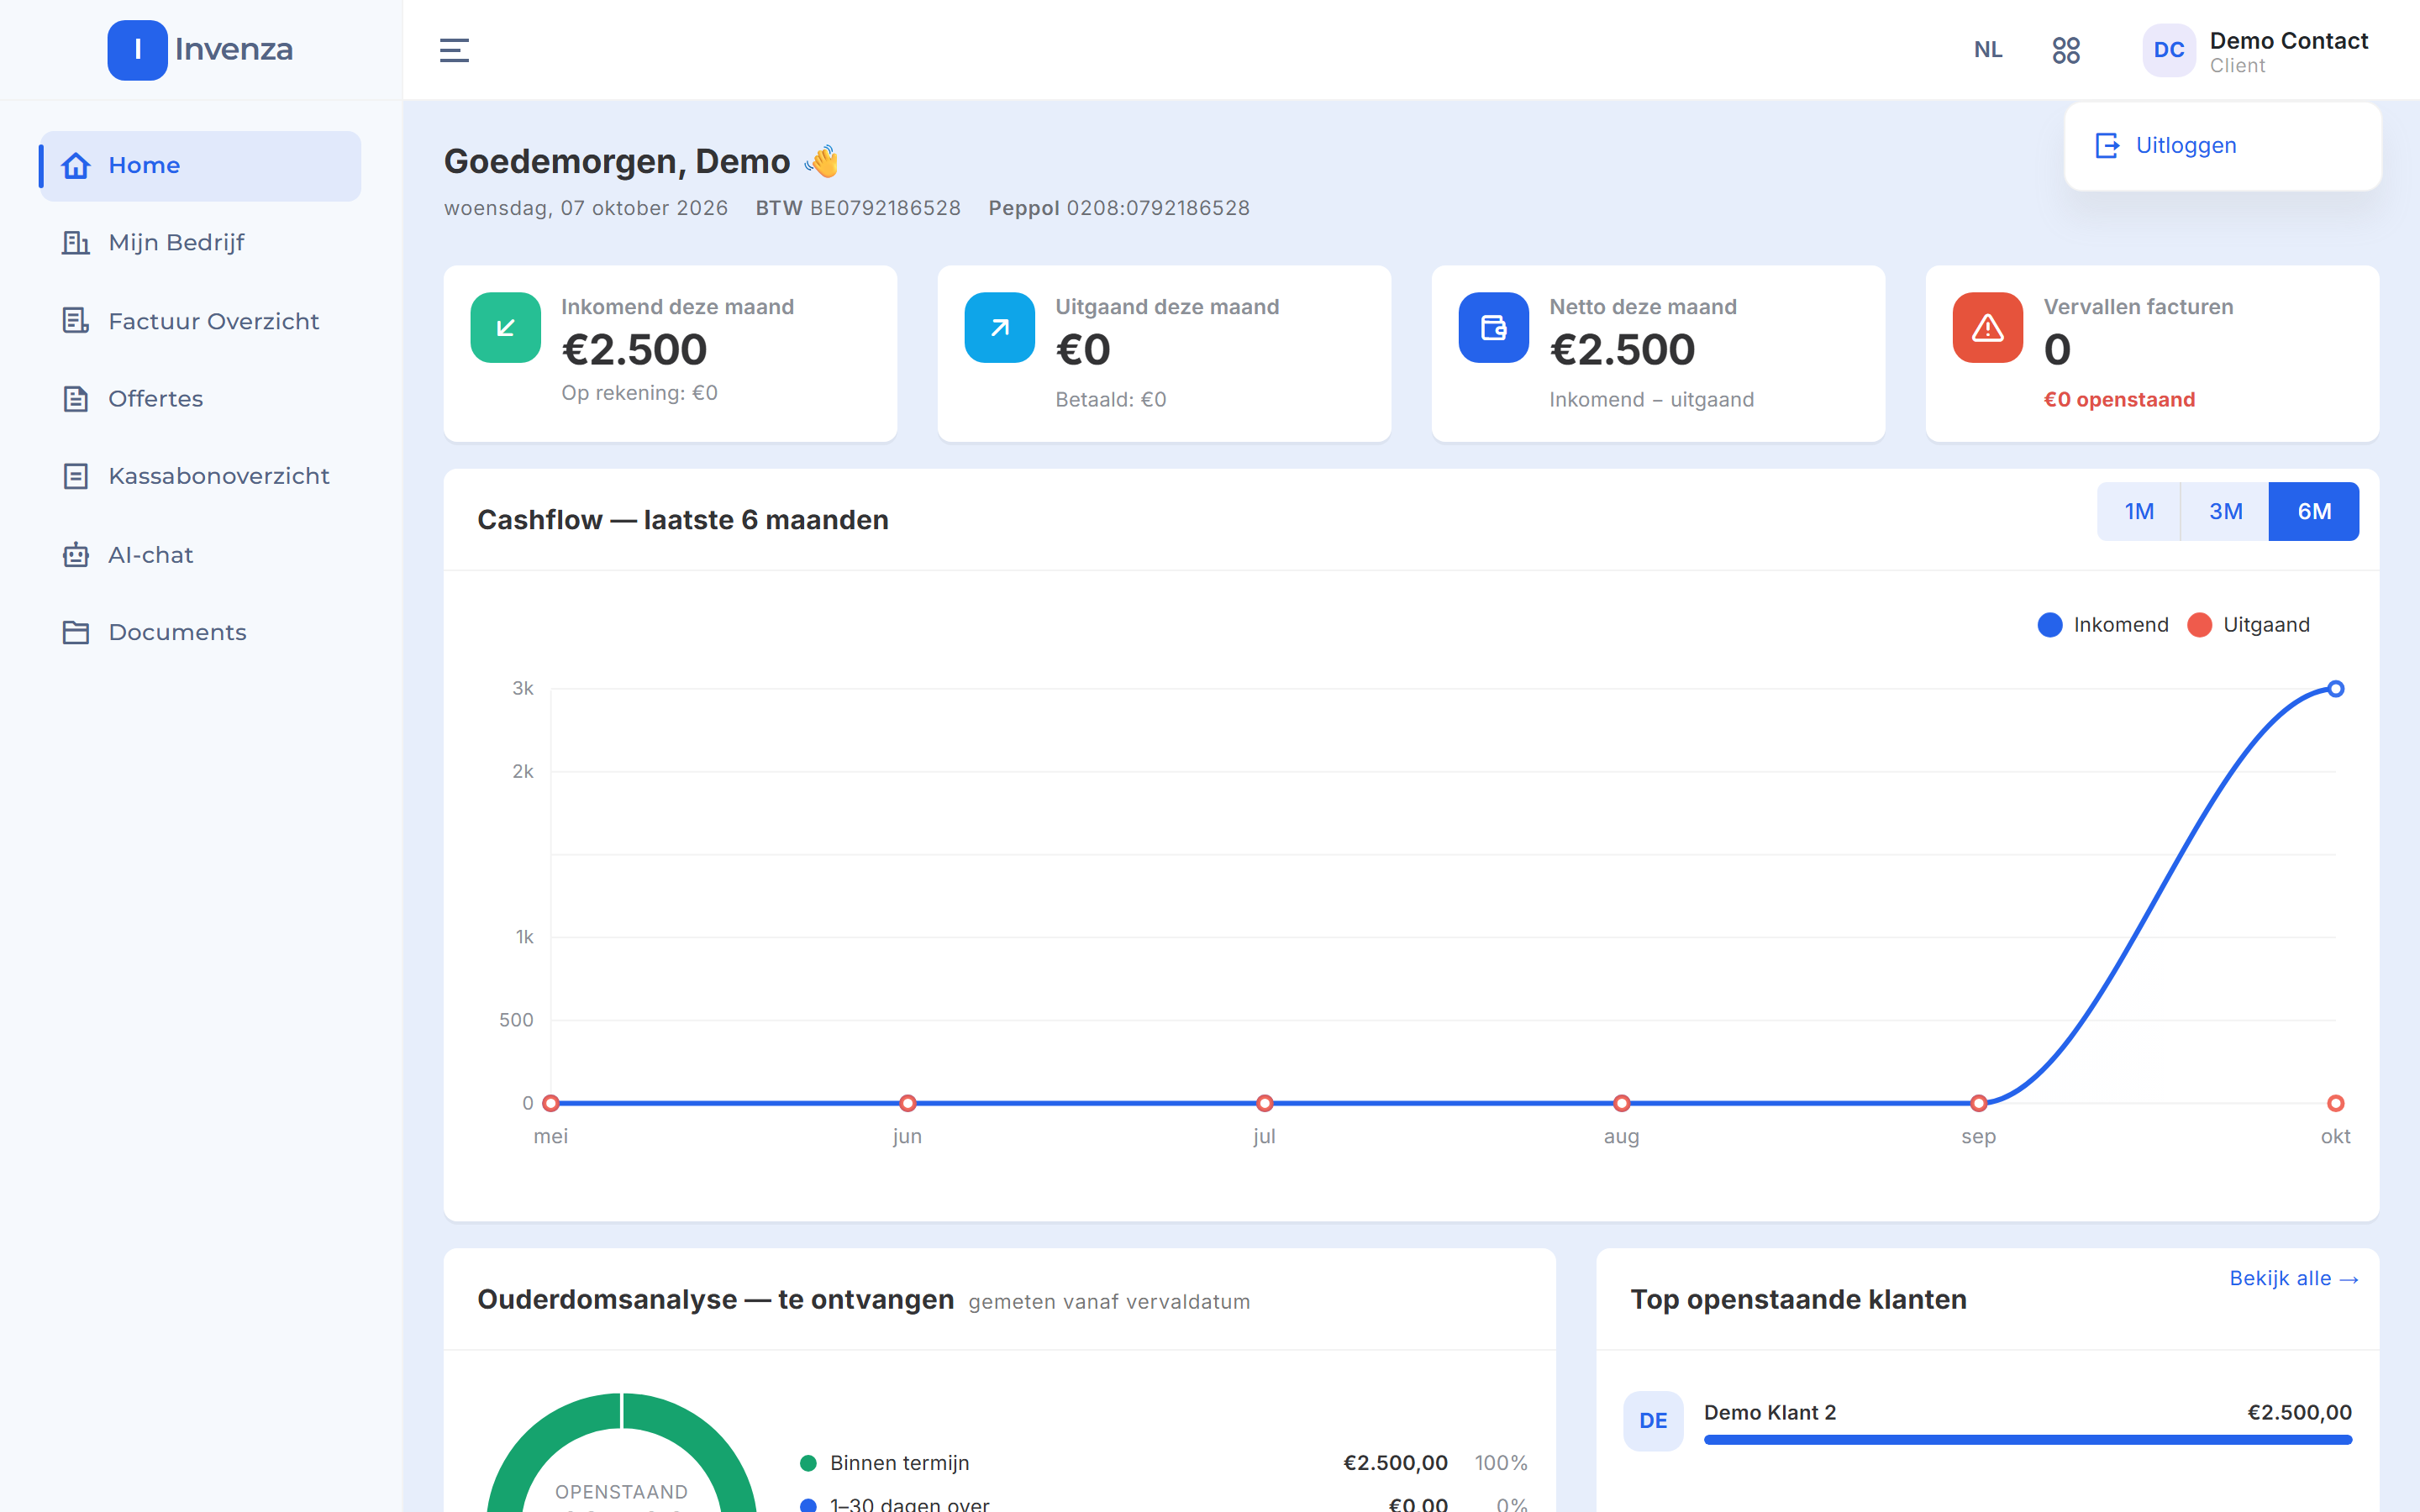Screen dimensions: 2420x1512
Task: Select the 3M cashflow range tab
Action: coord(2225,512)
